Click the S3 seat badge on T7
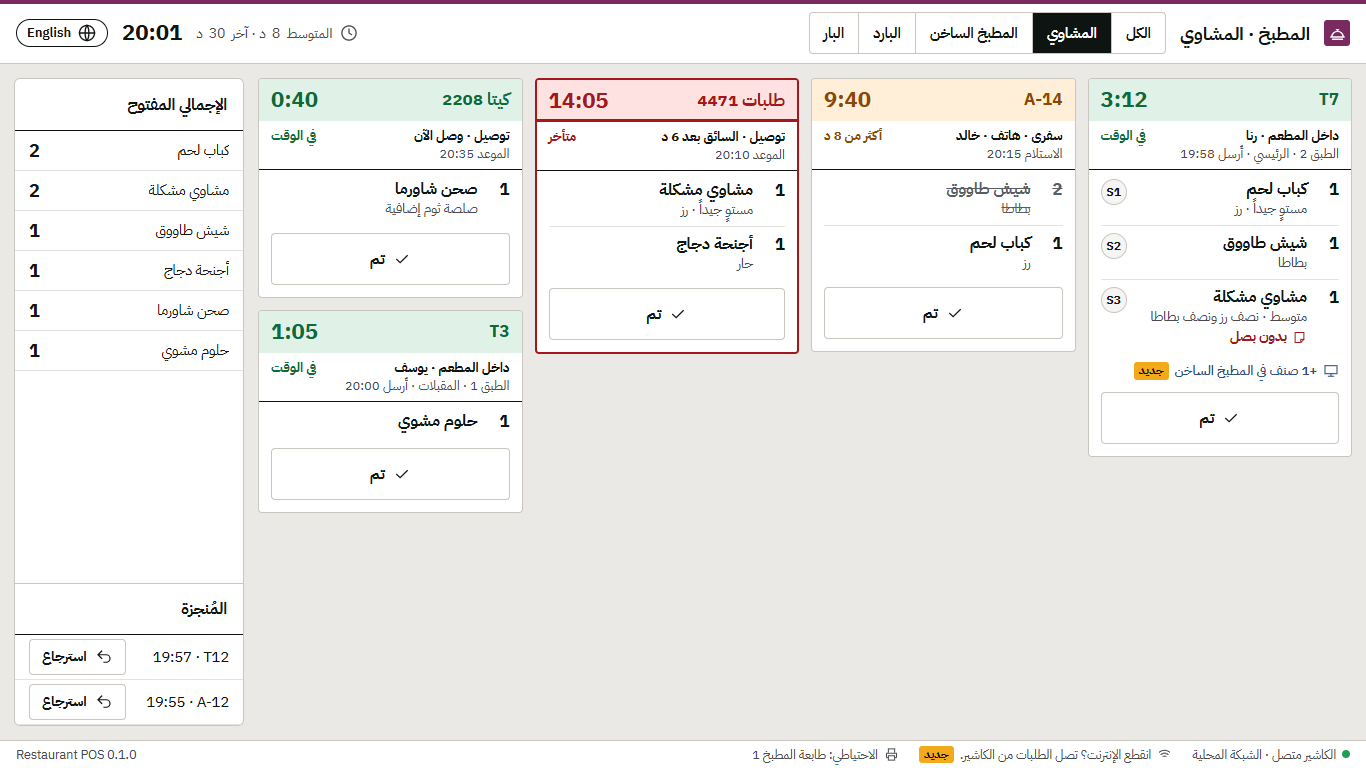The image size is (1366, 768). 1114,300
